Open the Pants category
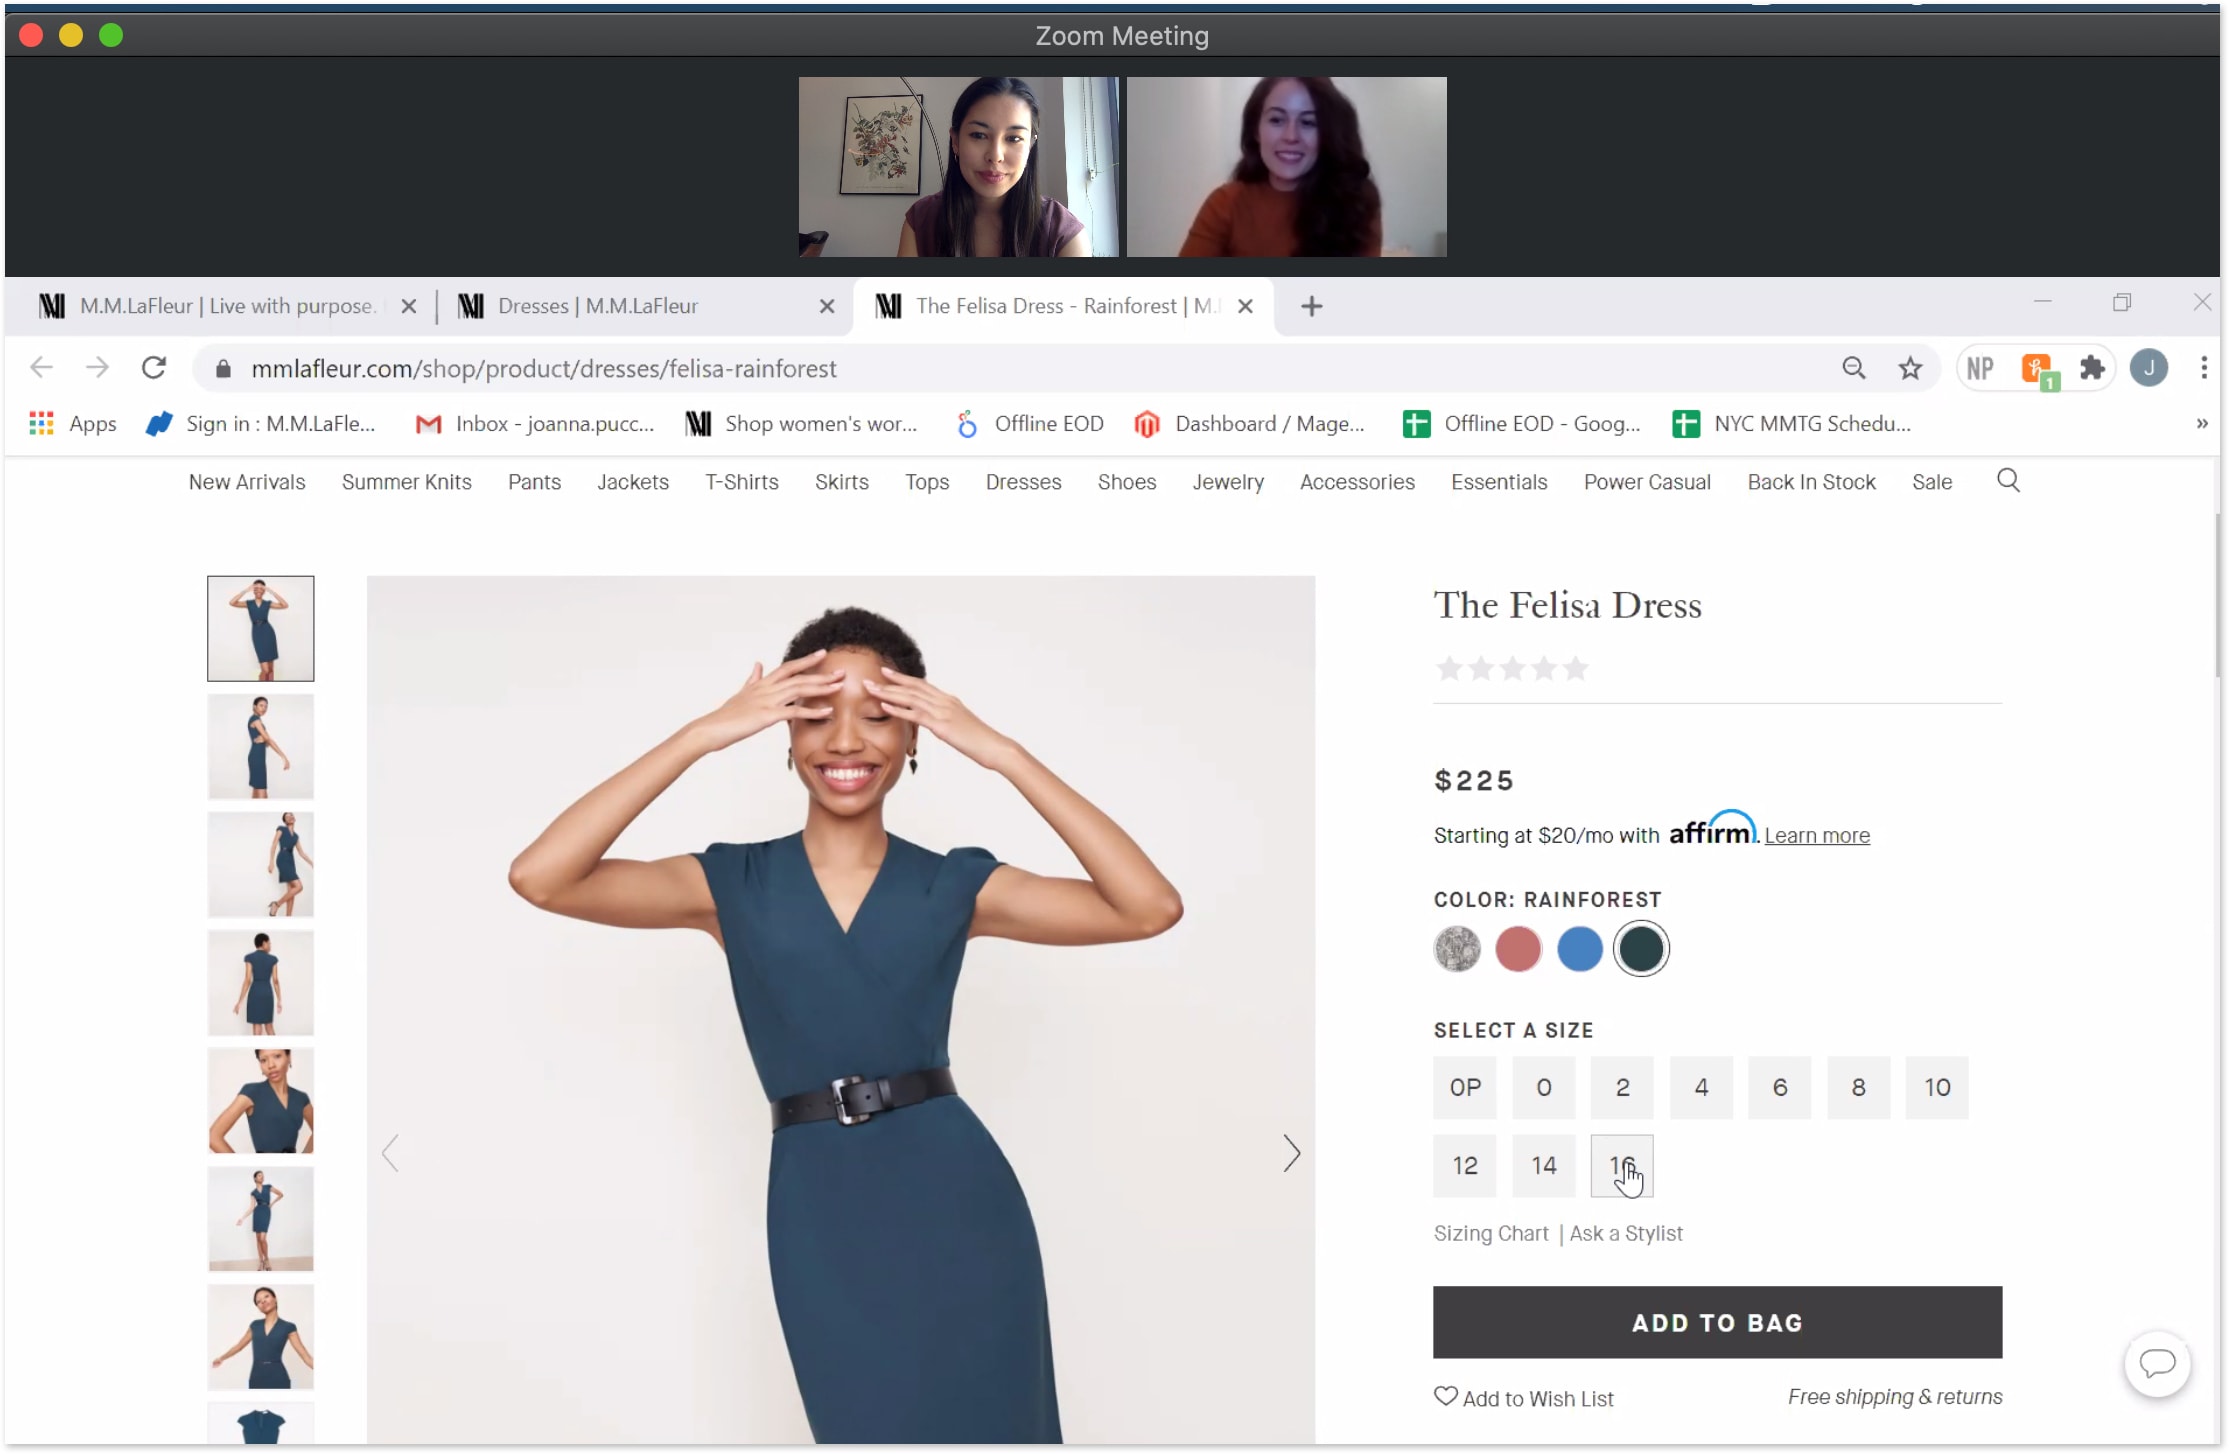The image size is (2229, 1454). [534, 482]
